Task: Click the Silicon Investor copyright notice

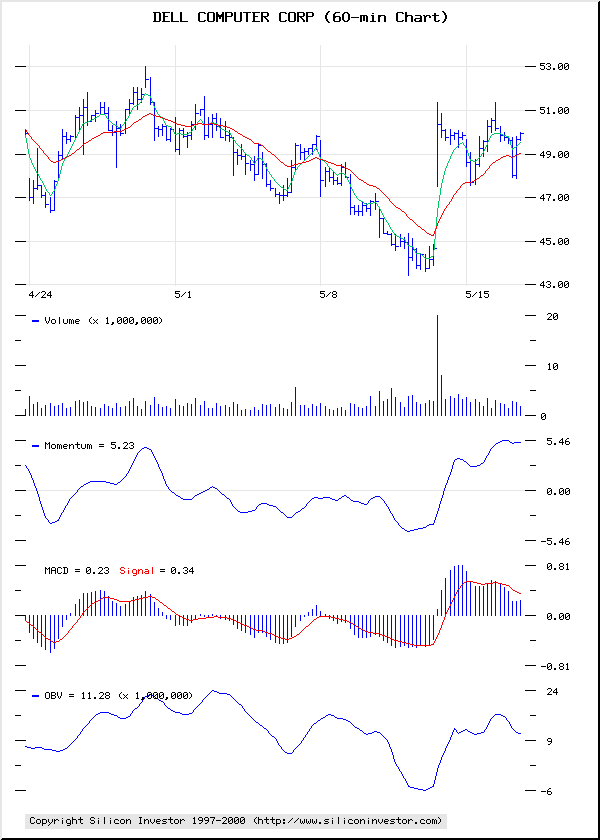Action: (x=236, y=820)
